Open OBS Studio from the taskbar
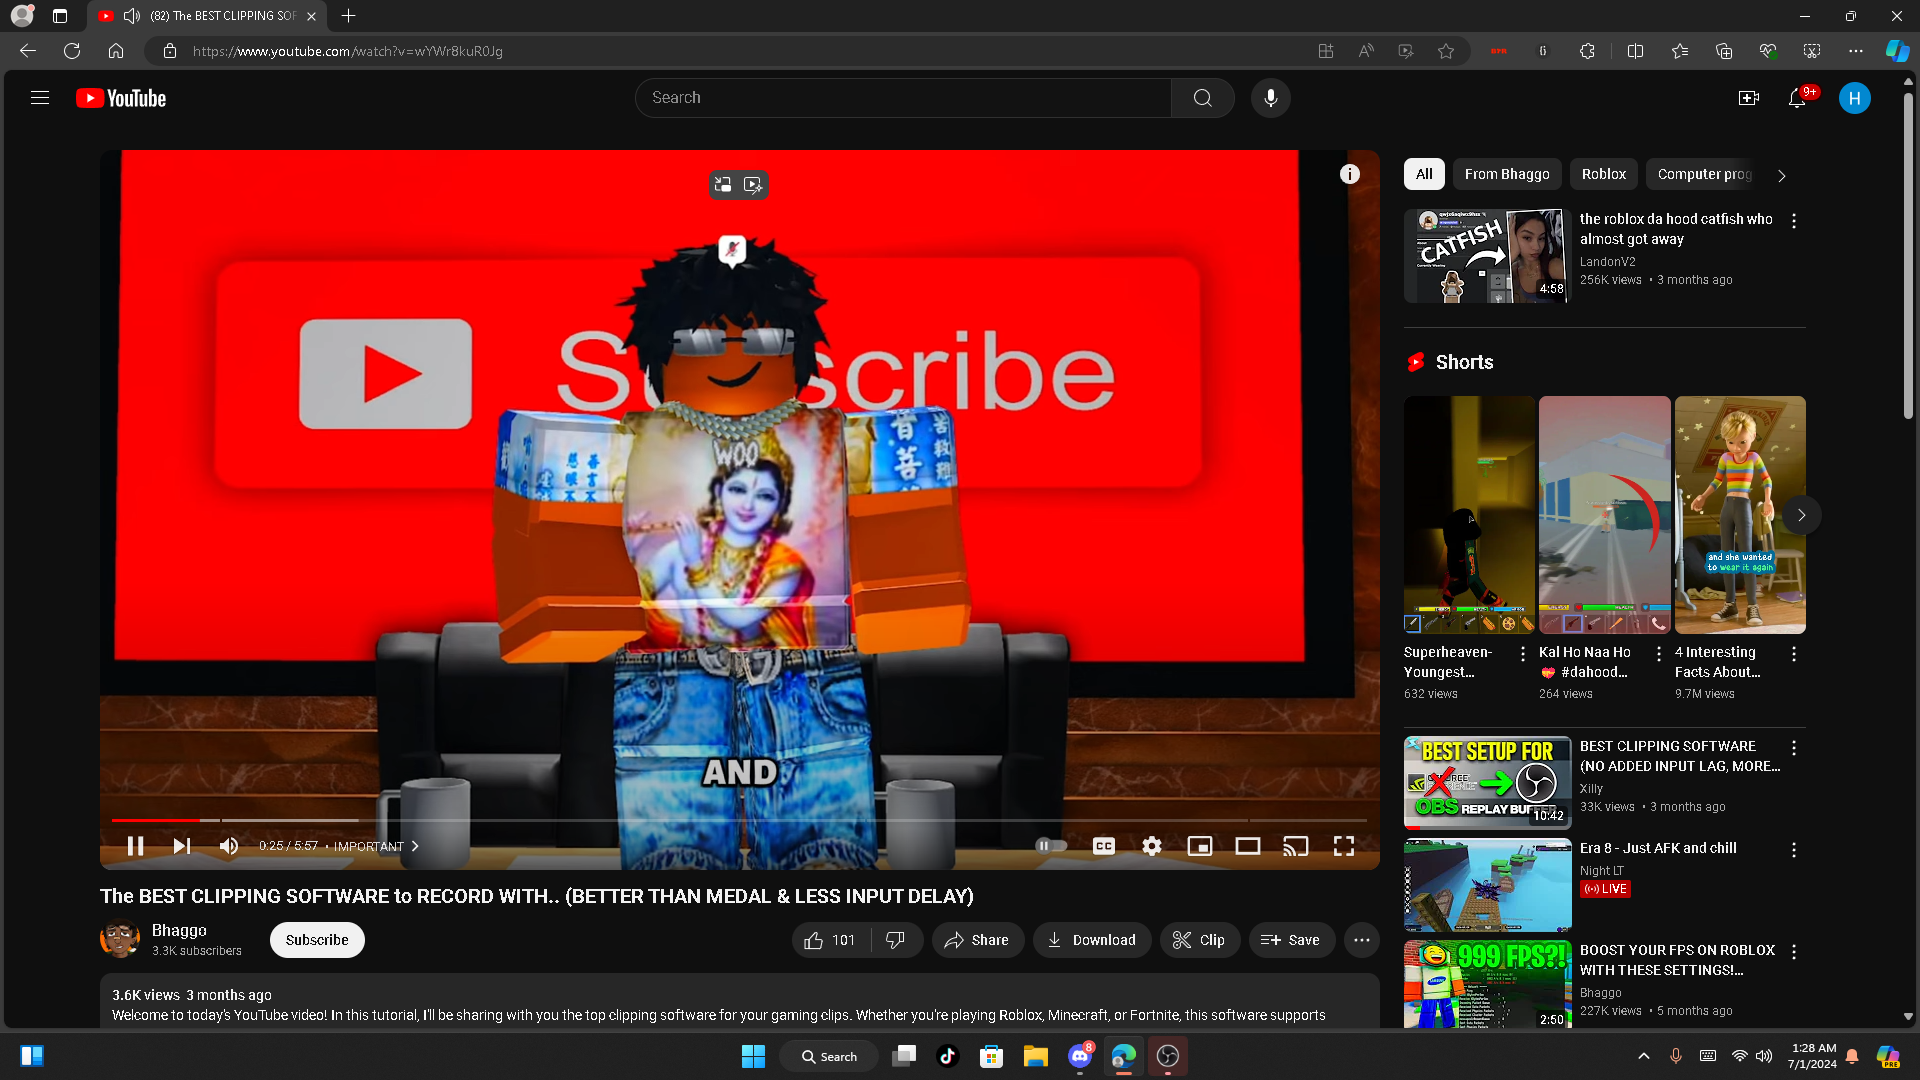1920x1080 pixels. tap(1168, 1056)
